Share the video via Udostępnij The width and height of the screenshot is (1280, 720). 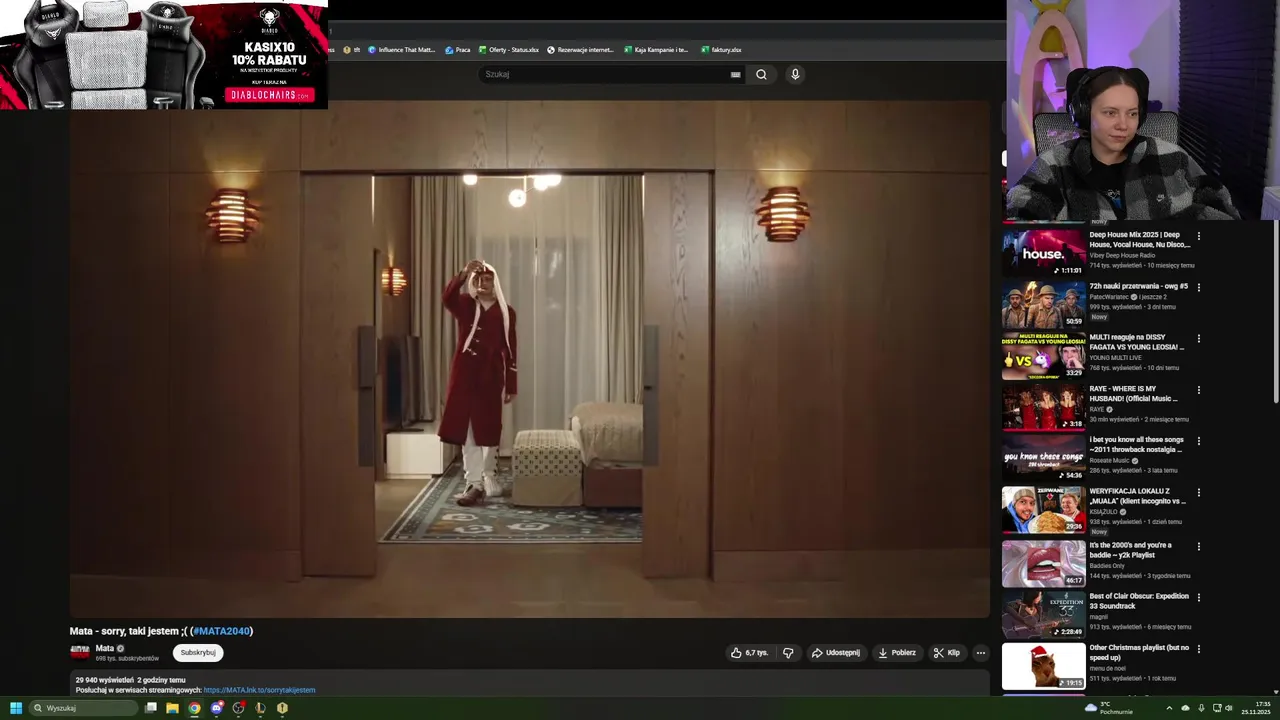click(x=835, y=653)
